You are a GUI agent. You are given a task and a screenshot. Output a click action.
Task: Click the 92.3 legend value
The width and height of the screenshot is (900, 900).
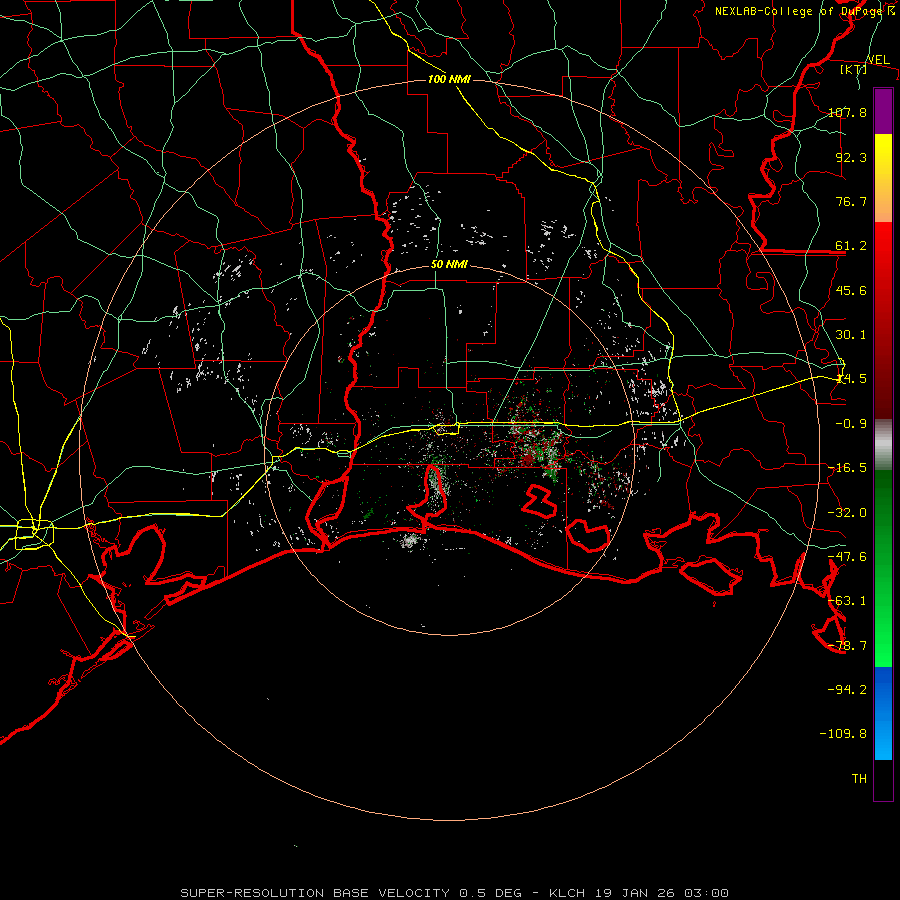click(851, 157)
